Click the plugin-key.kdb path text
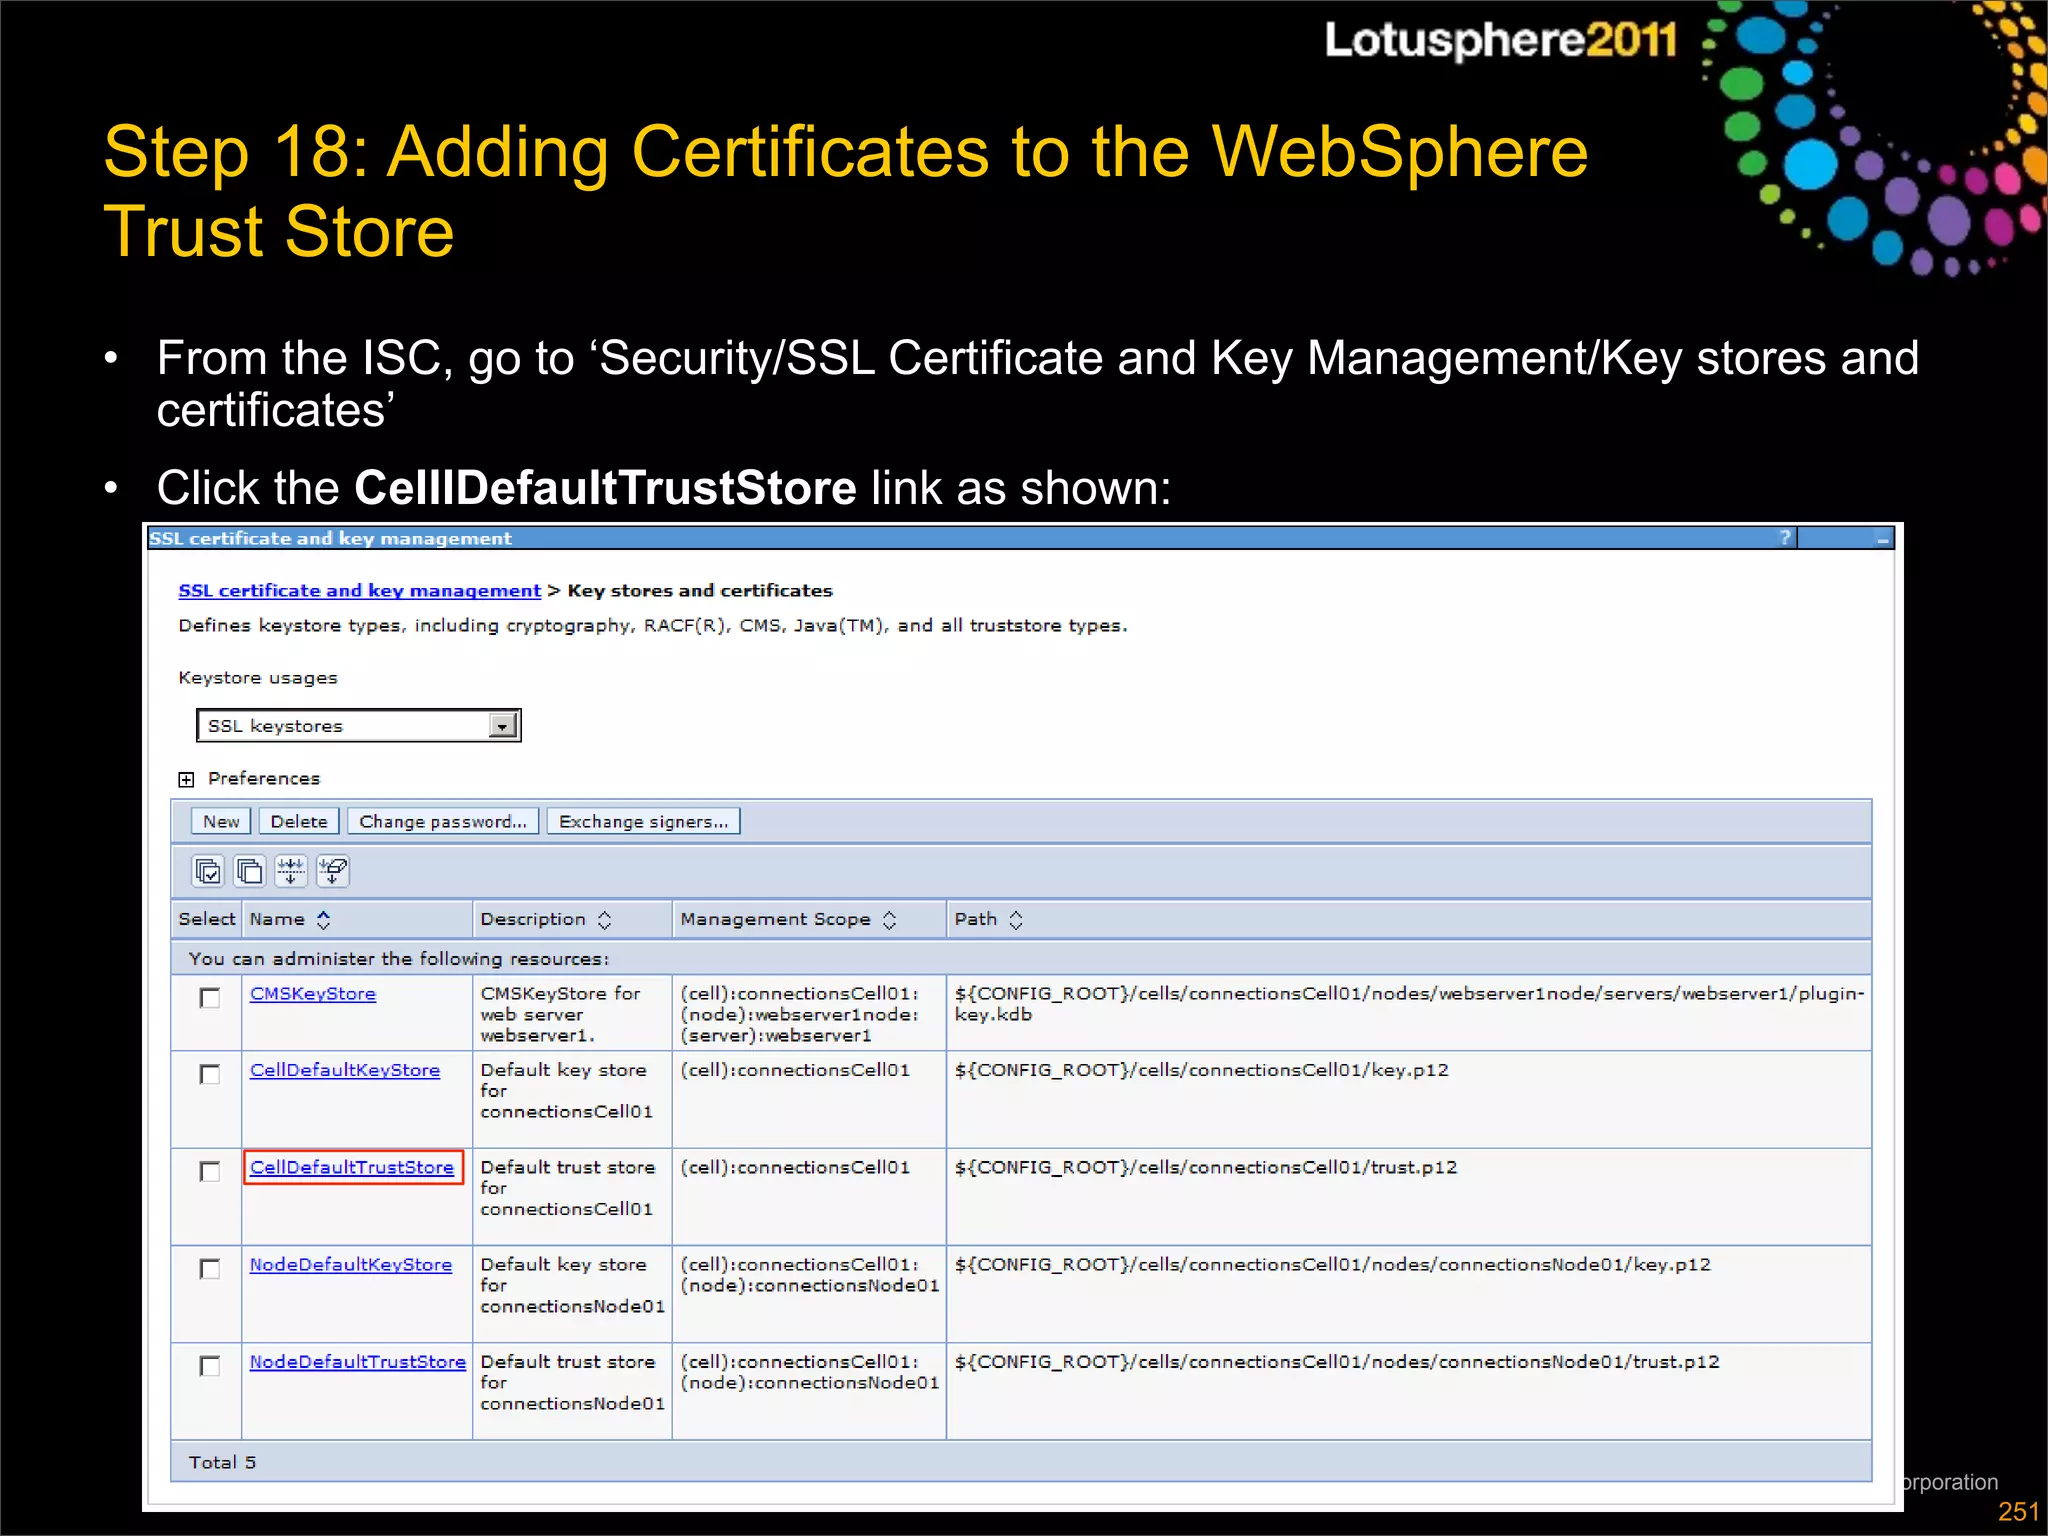Image resolution: width=2048 pixels, height=1536 pixels. click(1409, 1004)
